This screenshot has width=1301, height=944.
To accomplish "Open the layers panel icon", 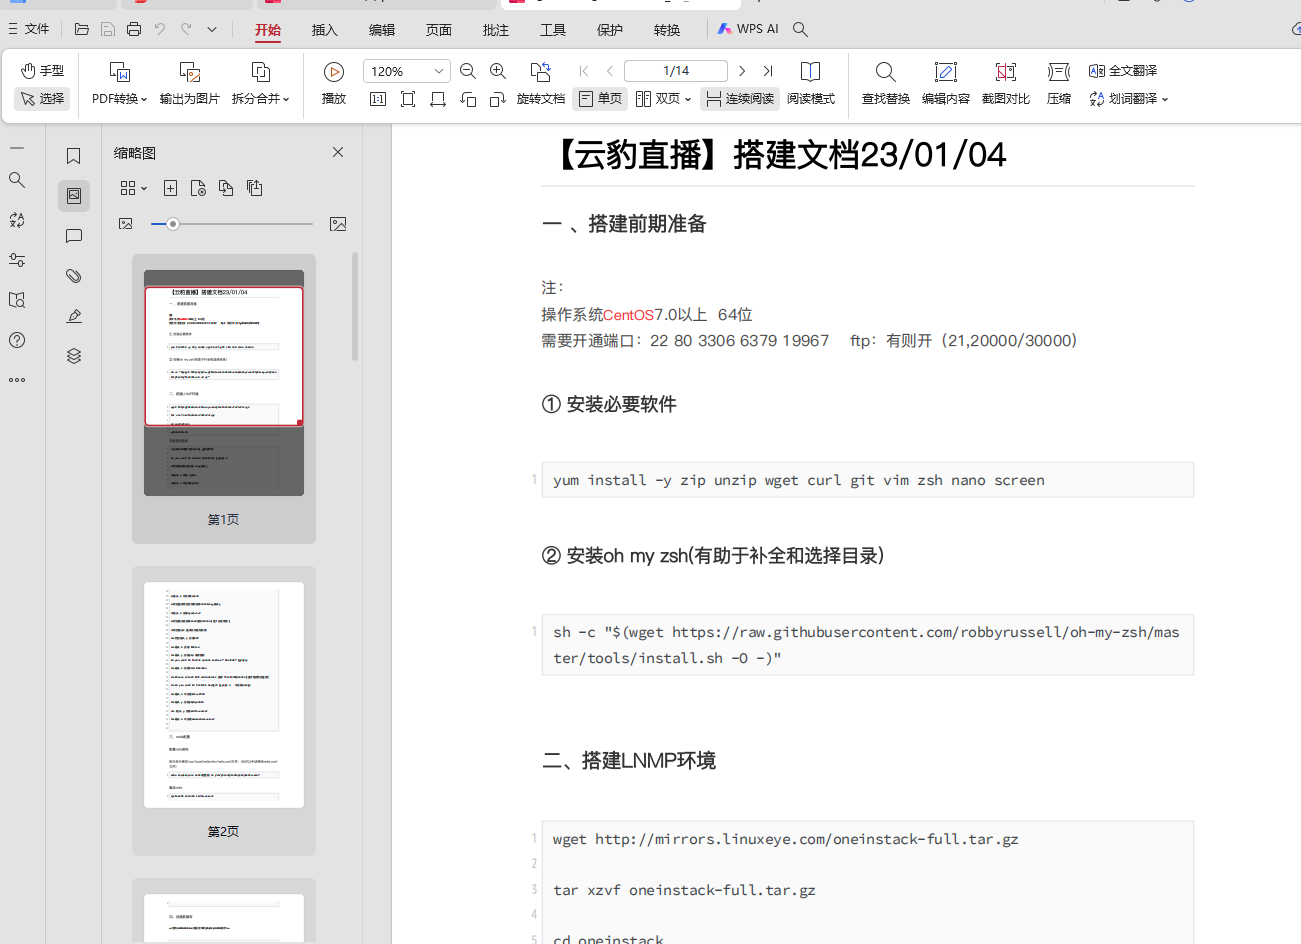I will click(74, 356).
